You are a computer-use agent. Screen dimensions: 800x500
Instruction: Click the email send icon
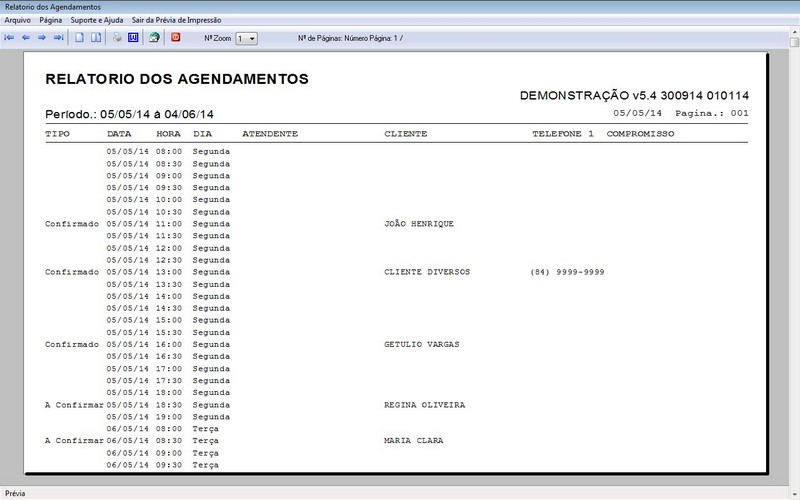coord(154,38)
